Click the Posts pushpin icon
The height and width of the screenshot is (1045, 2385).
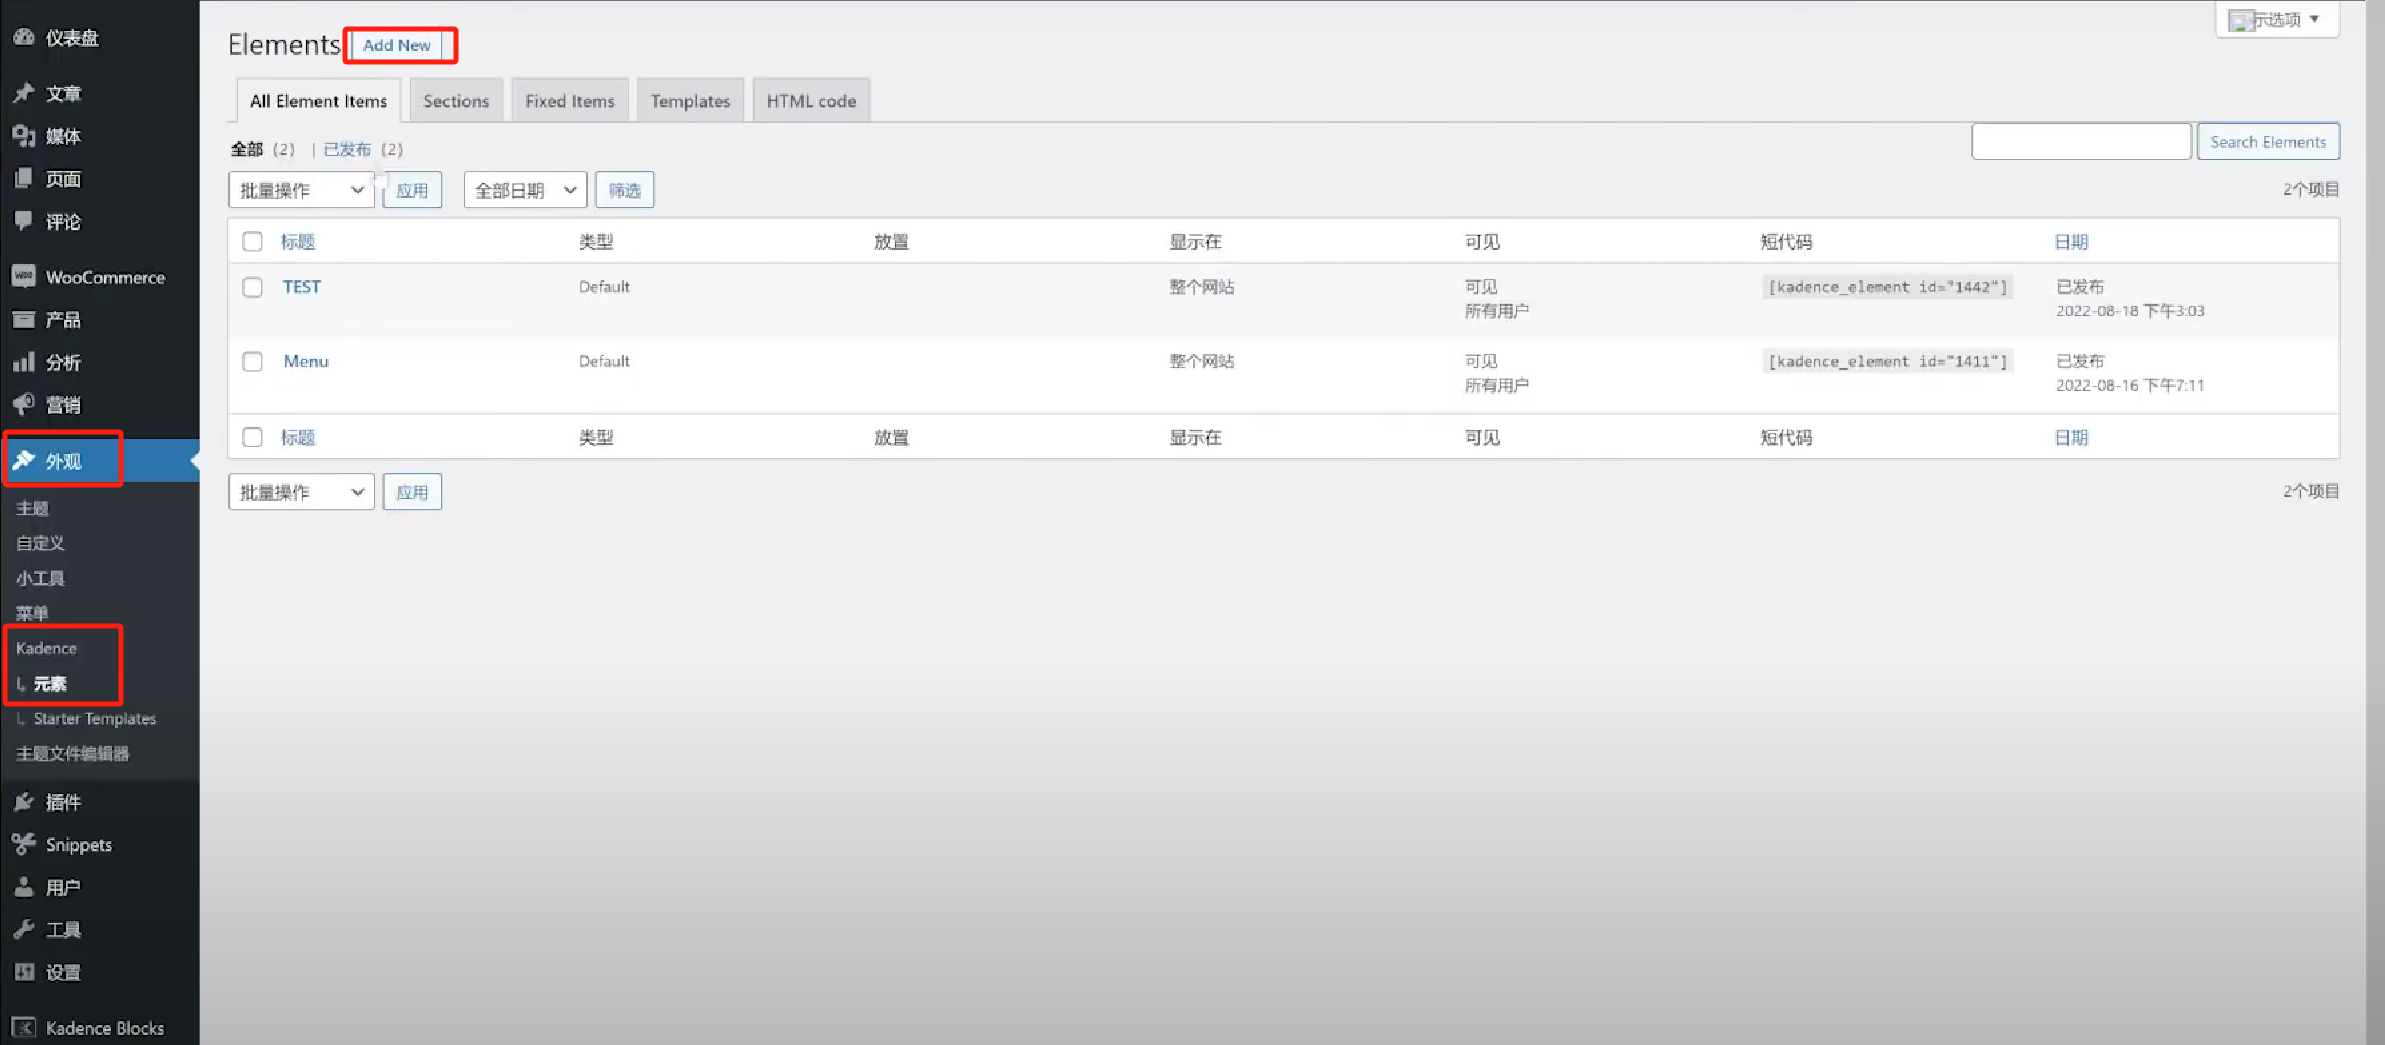(x=24, y=93)
